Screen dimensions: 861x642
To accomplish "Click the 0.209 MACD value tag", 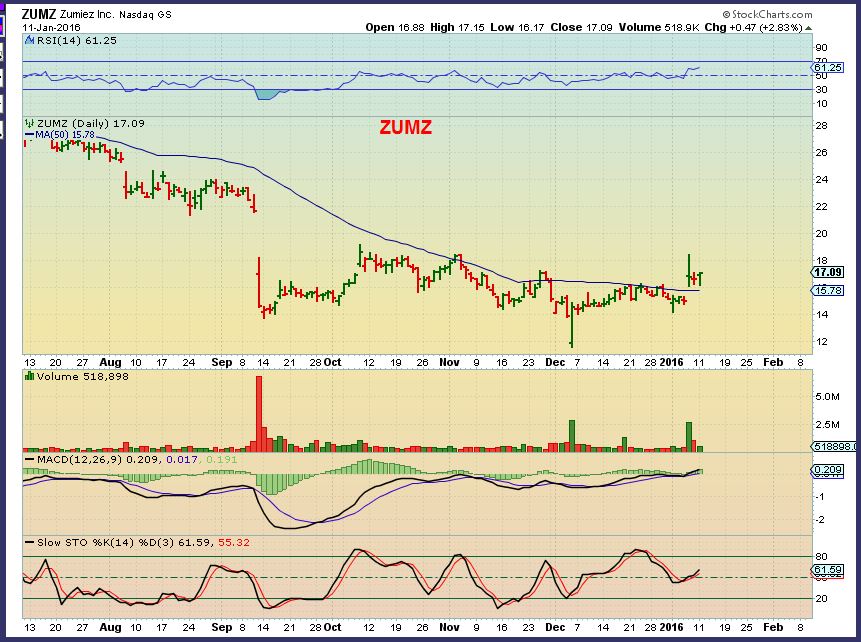I will point(828,470).
